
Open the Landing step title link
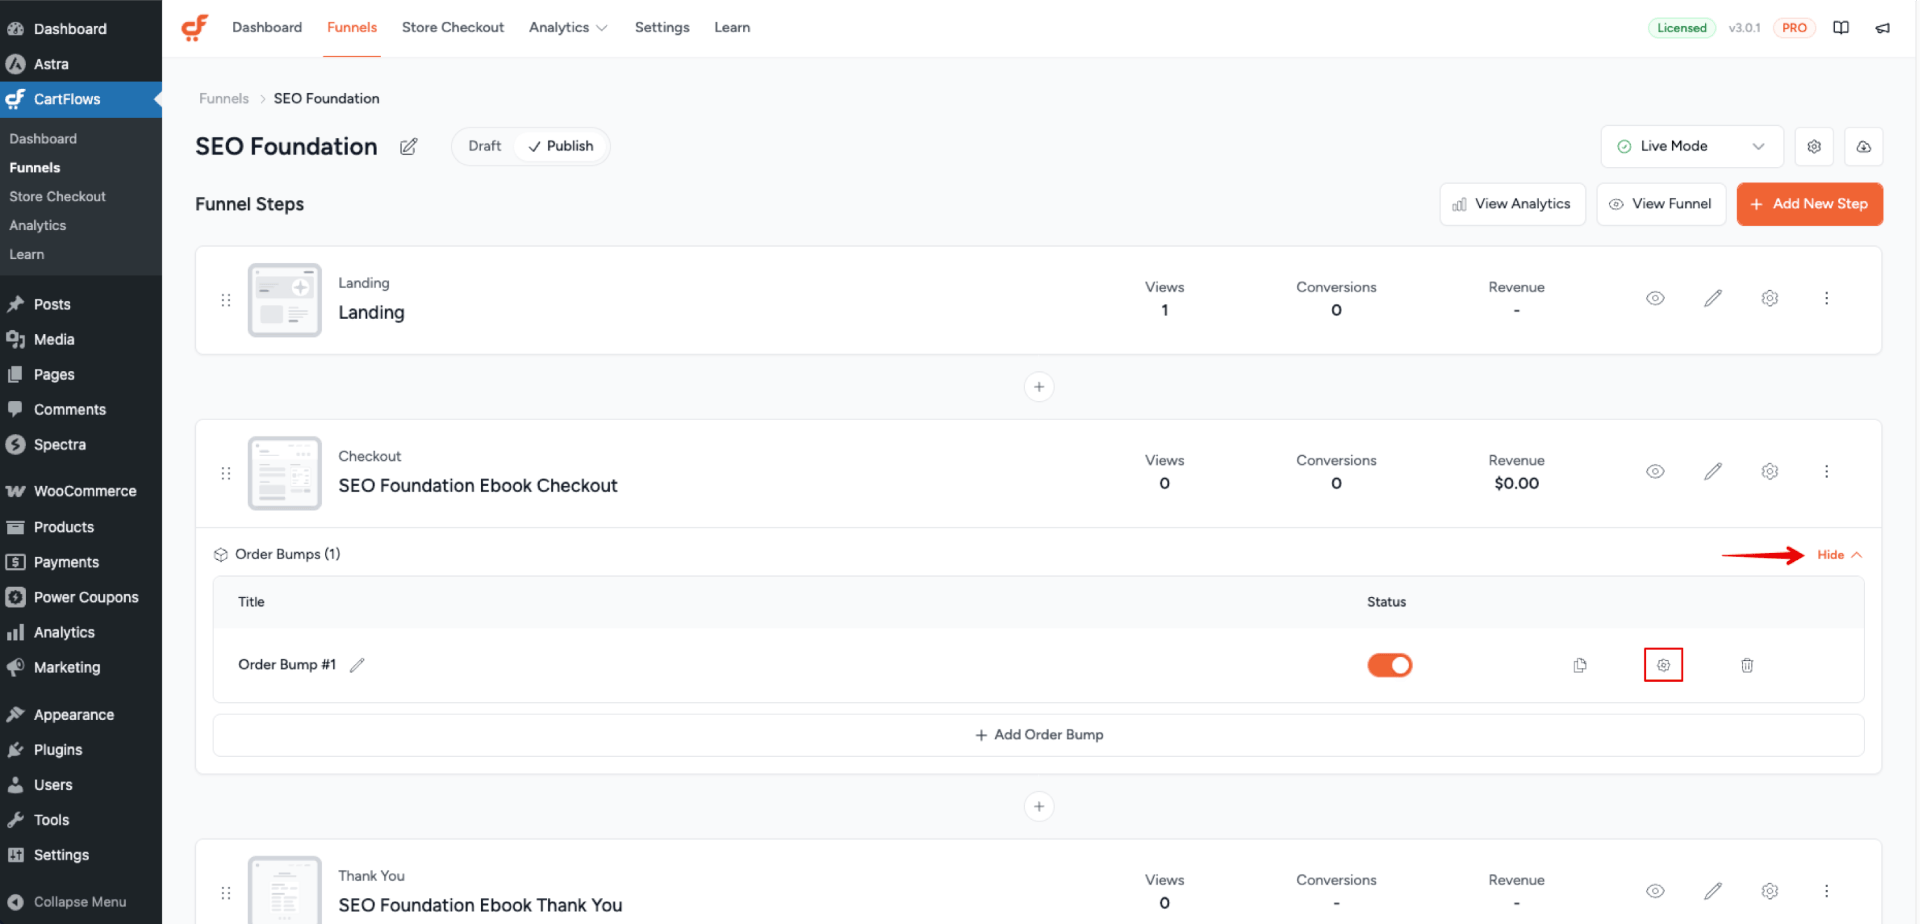click(371, 313)
